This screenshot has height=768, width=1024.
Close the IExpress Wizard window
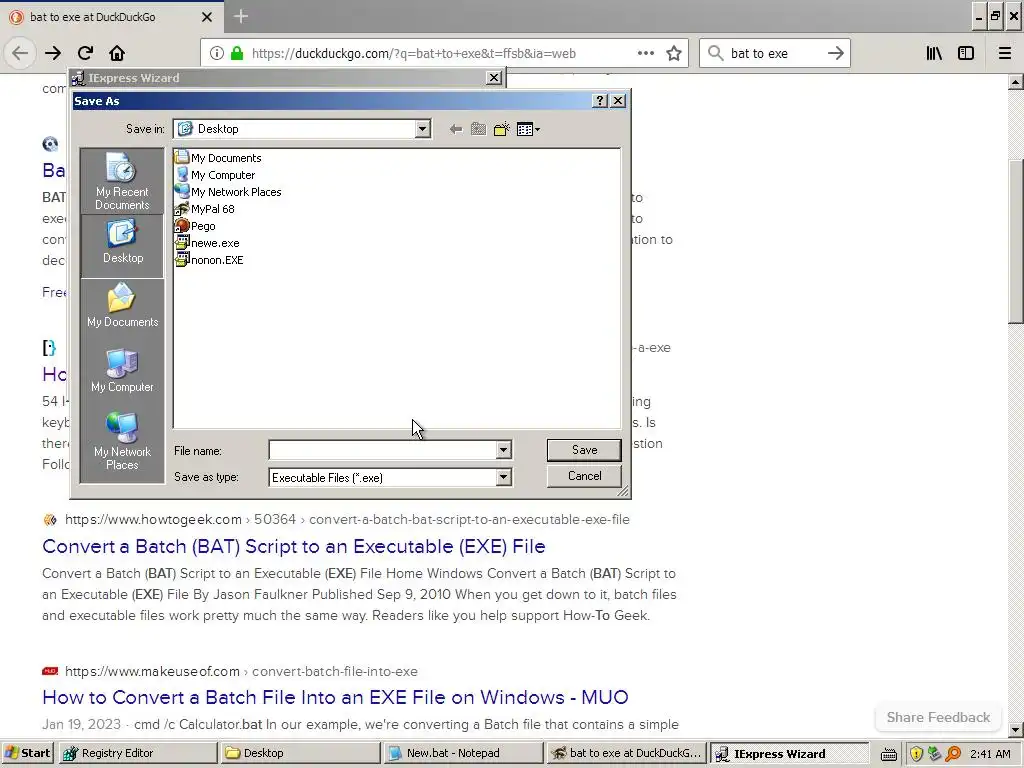(x=494, y=78)
